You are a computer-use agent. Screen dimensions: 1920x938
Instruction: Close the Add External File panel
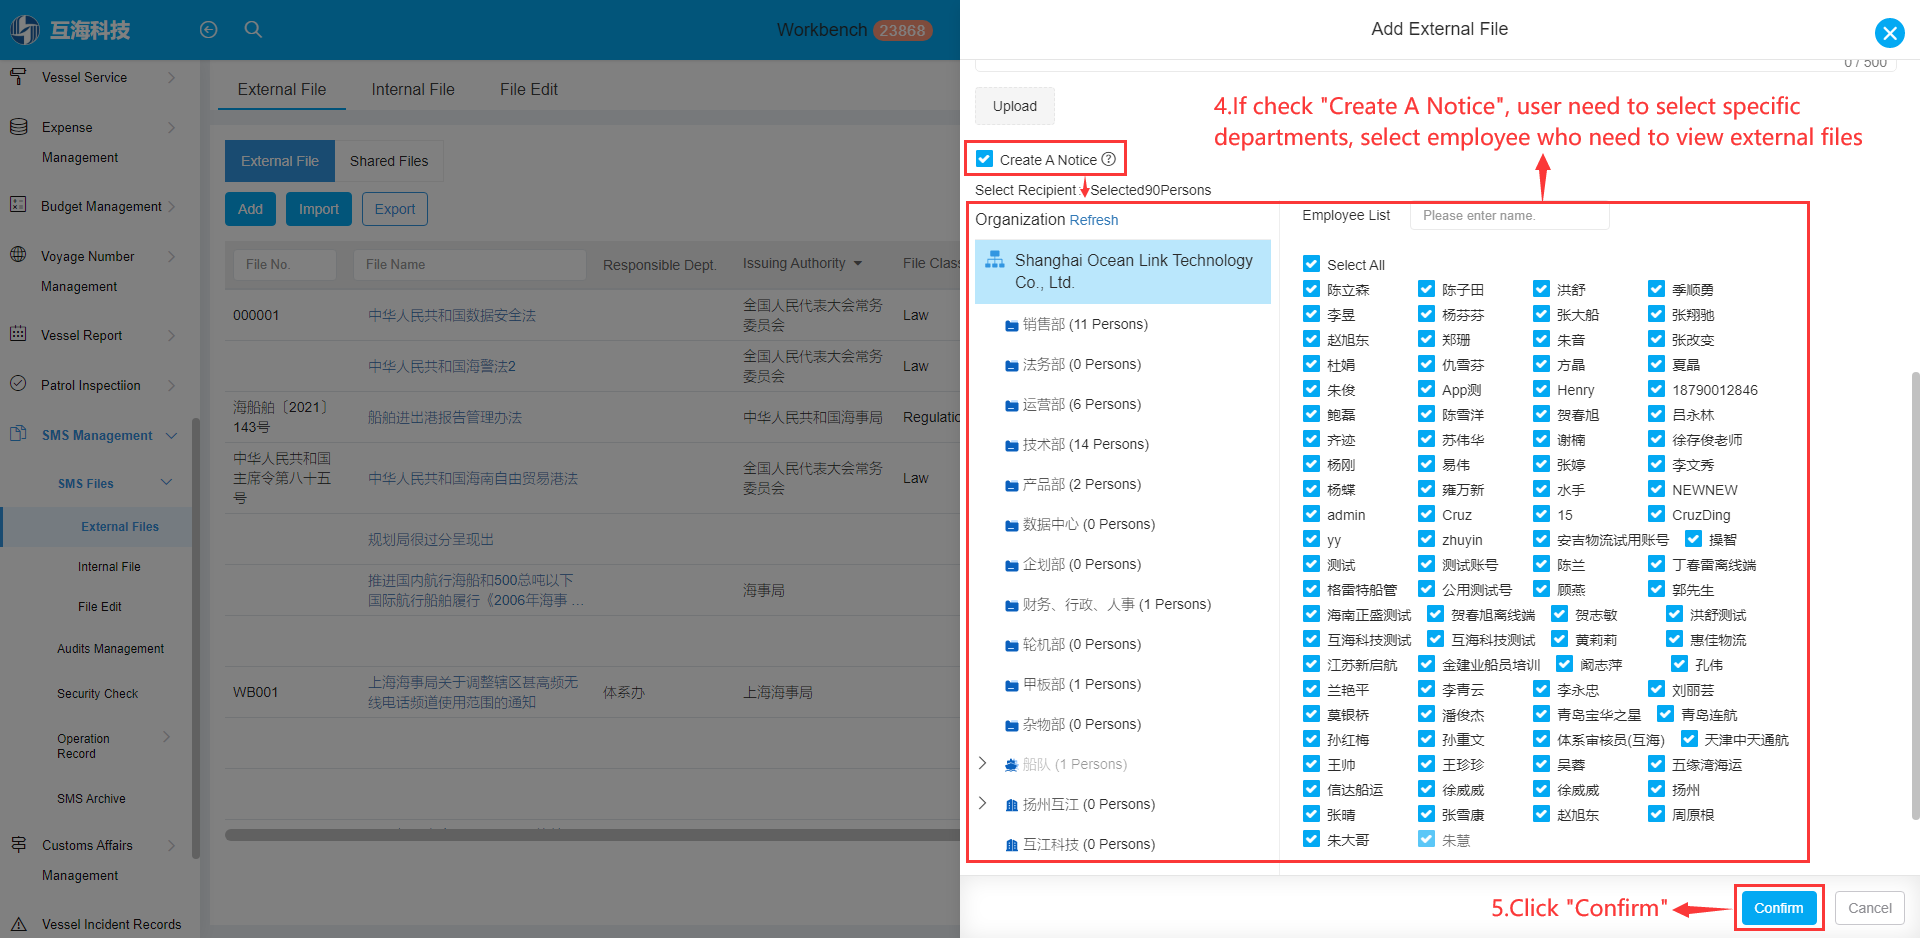(x=1889, y=33)
